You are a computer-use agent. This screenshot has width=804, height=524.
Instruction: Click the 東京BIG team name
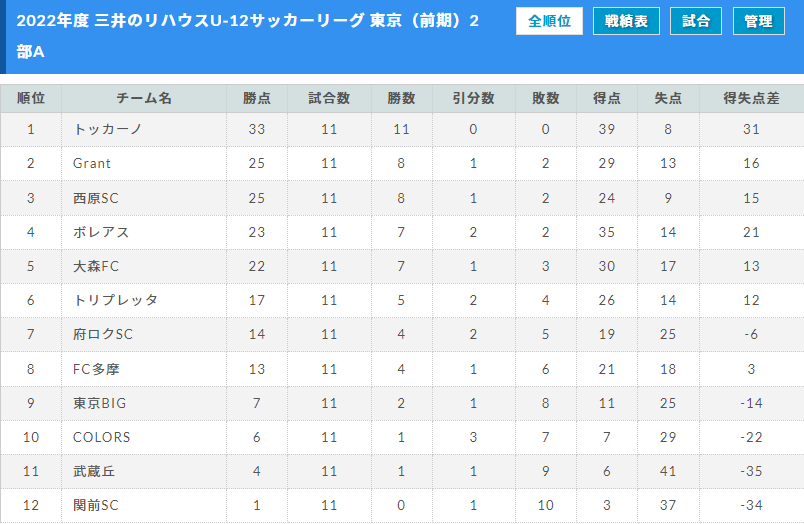coord(99,403)
